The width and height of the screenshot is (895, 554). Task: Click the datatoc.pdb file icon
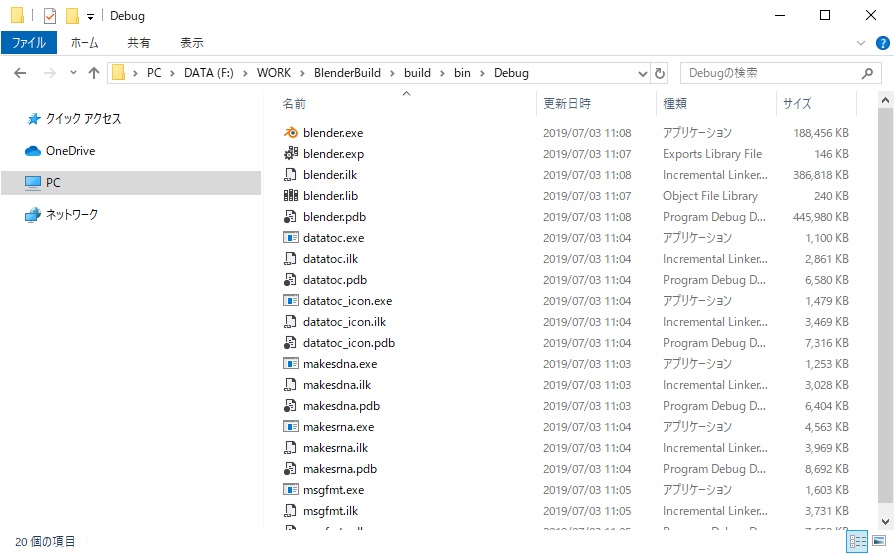[x=291, y=280]
